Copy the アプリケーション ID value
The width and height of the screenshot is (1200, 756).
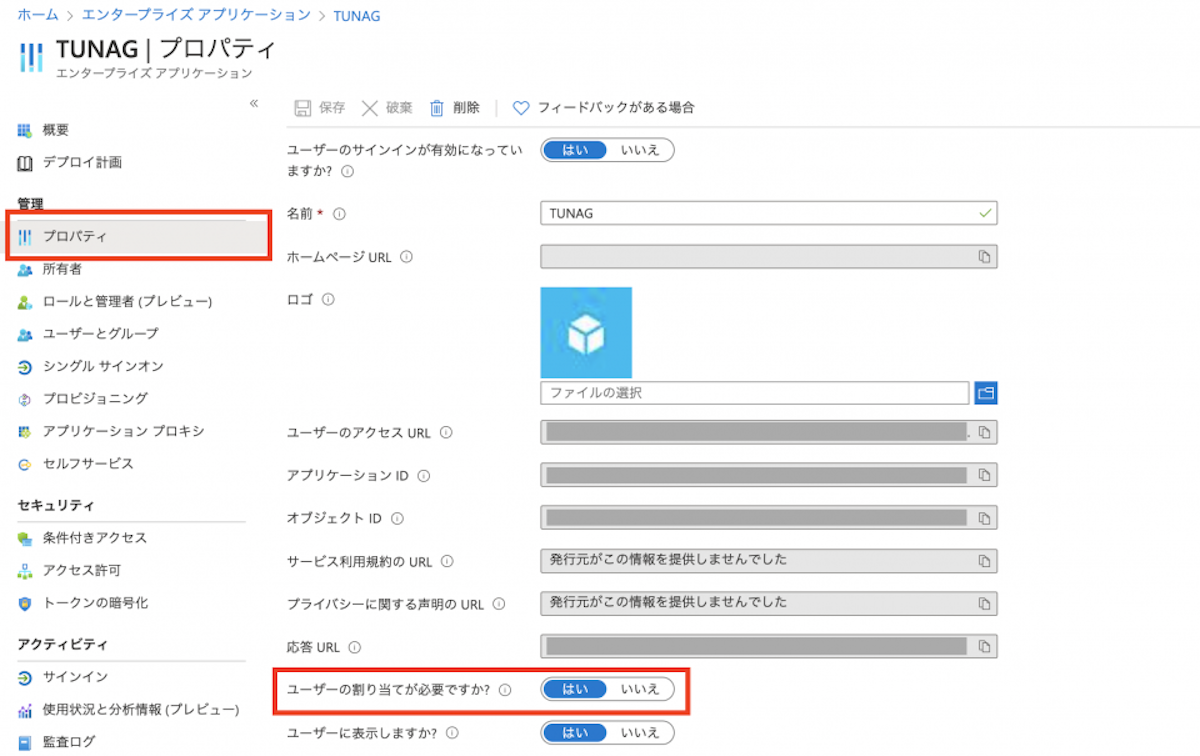point(984,475)
